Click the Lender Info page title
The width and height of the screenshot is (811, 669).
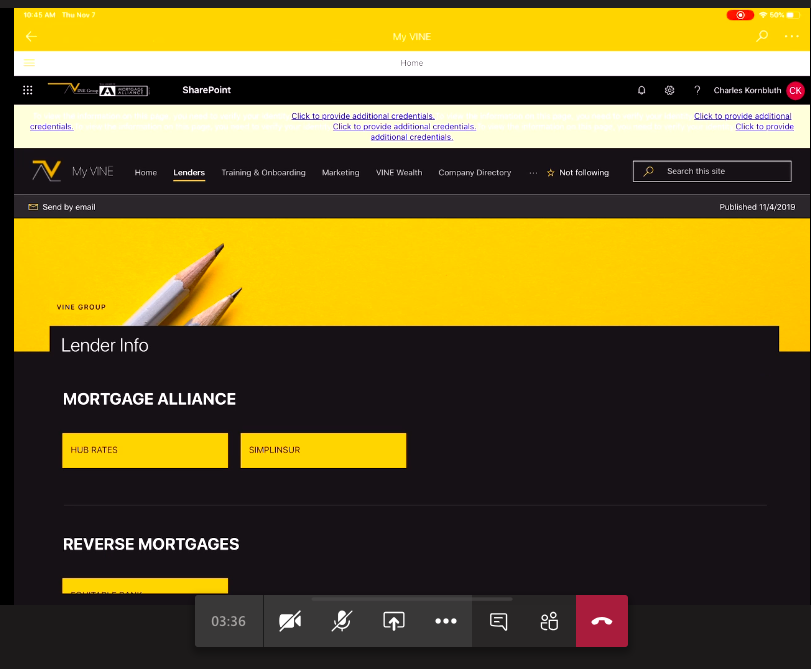point(104,345)
